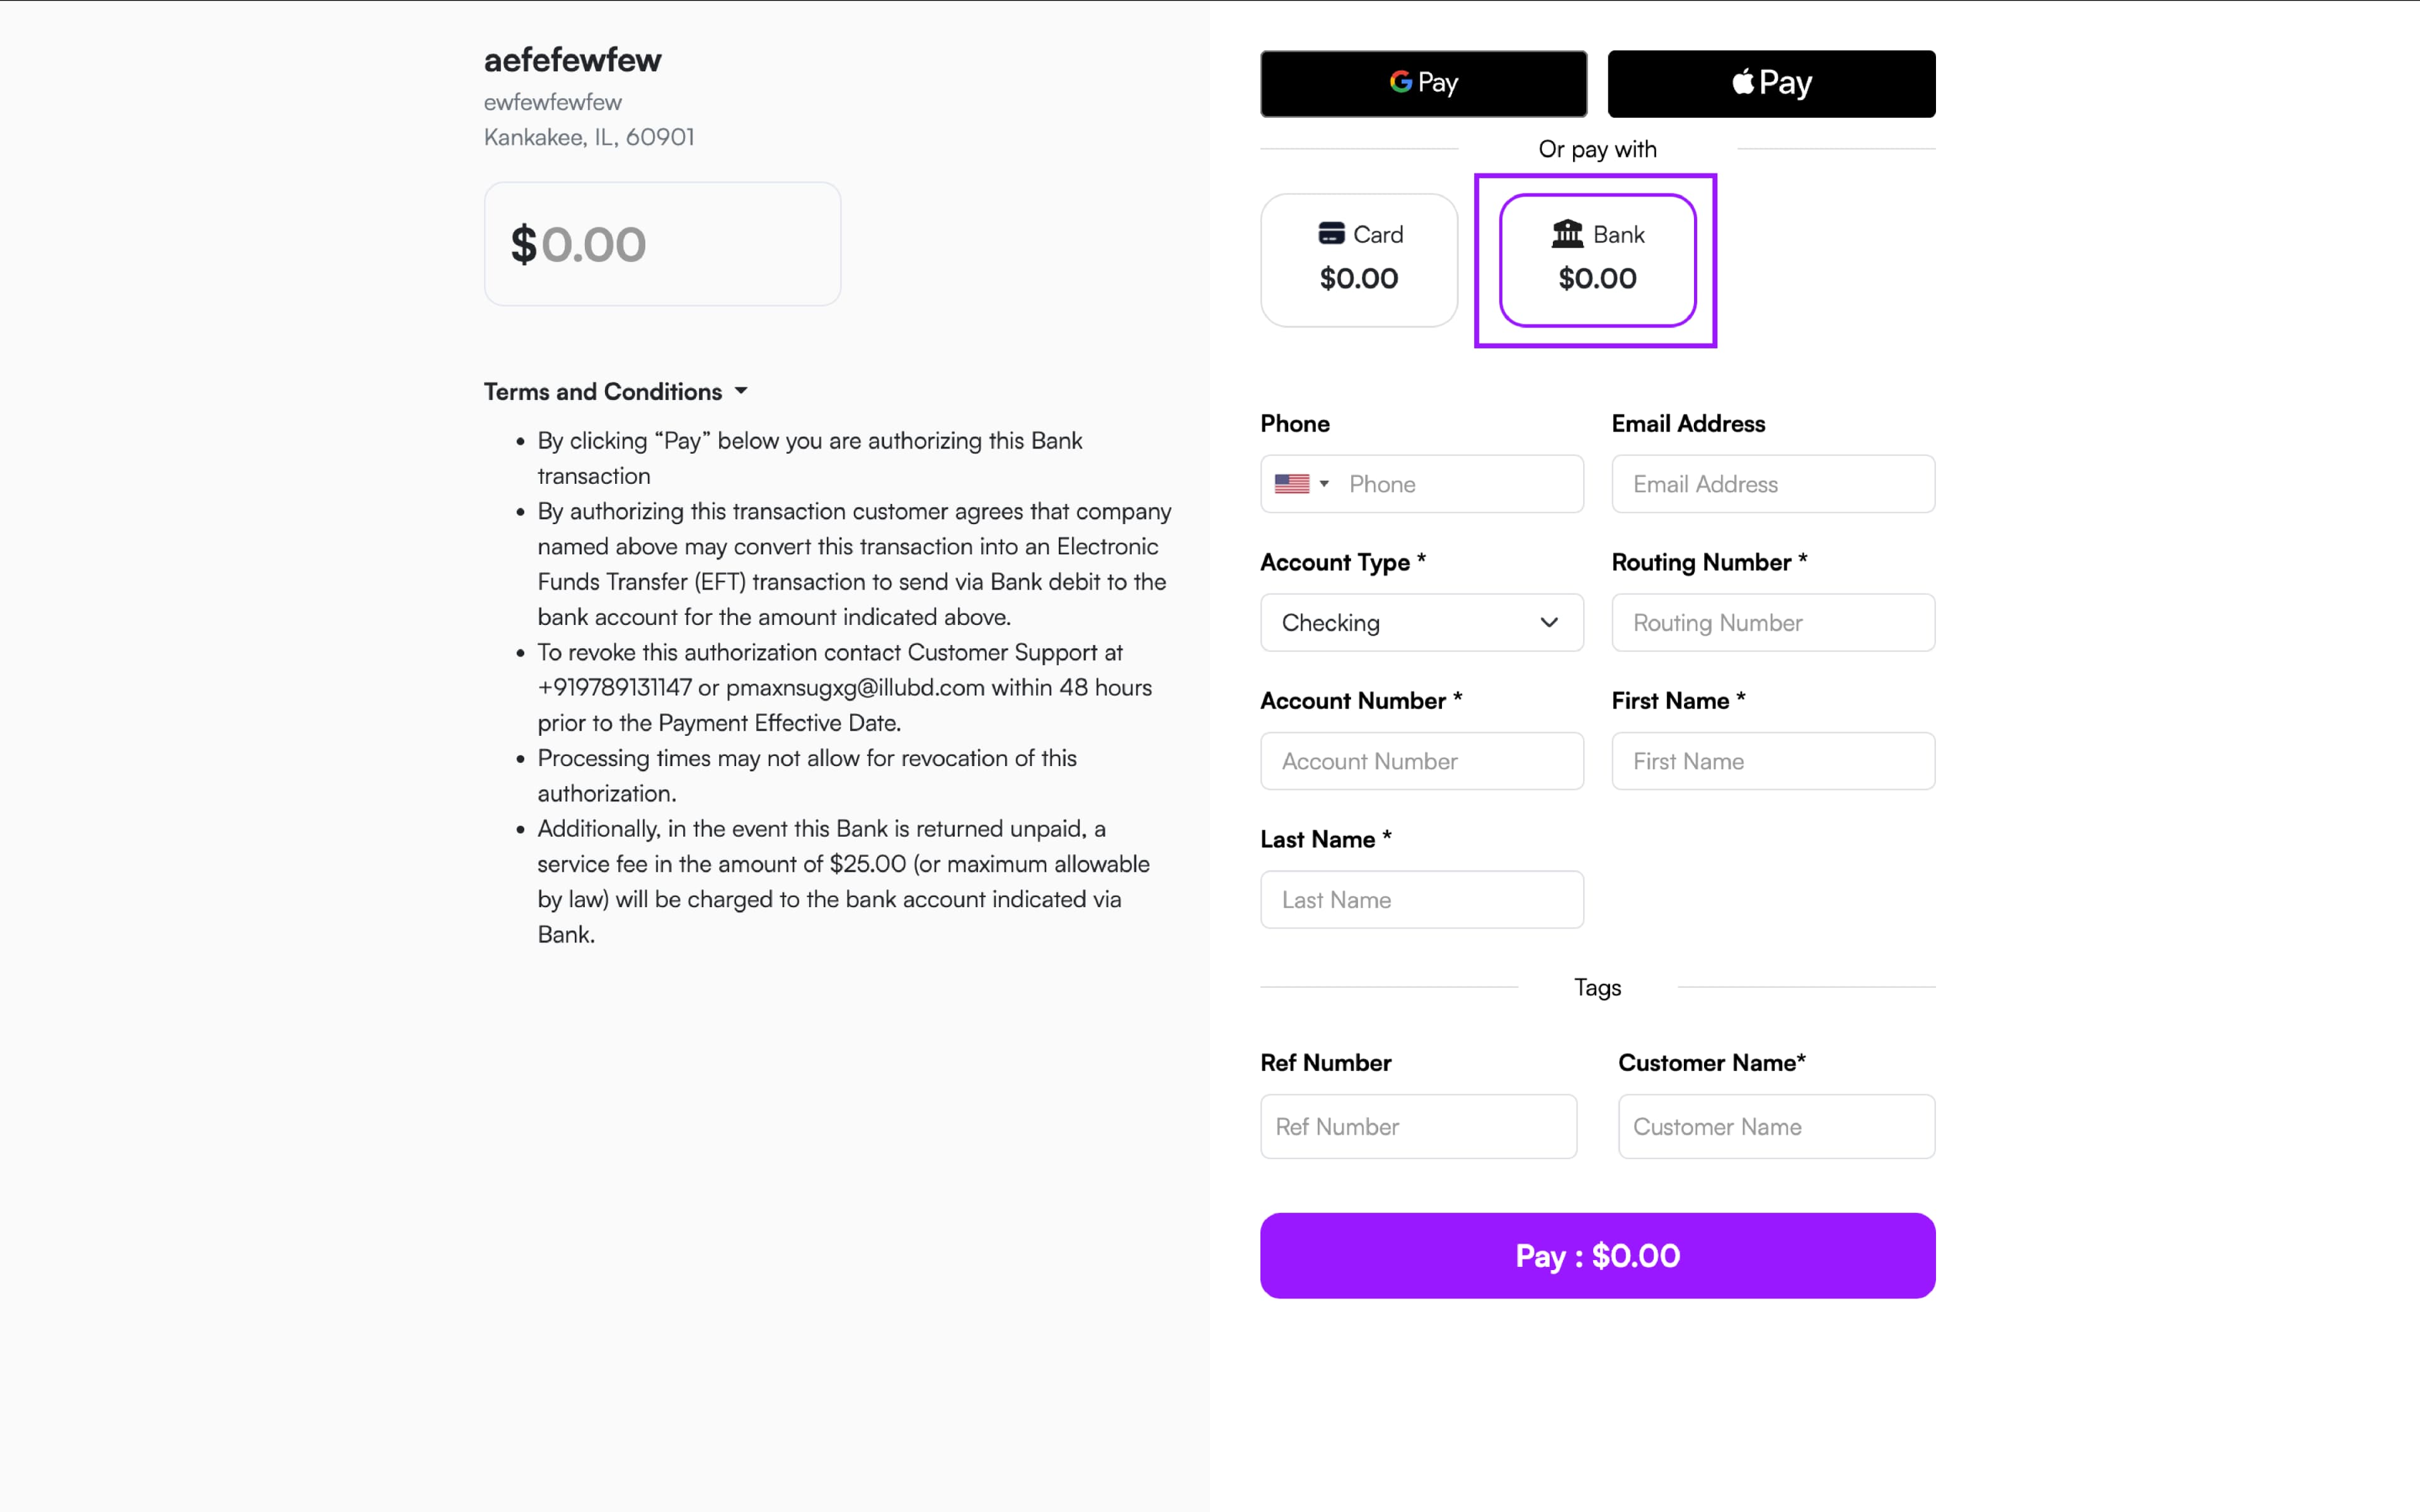2420x1512 pixels.
Task: Click the Ref Number field
Action: click(1417, 1126)
